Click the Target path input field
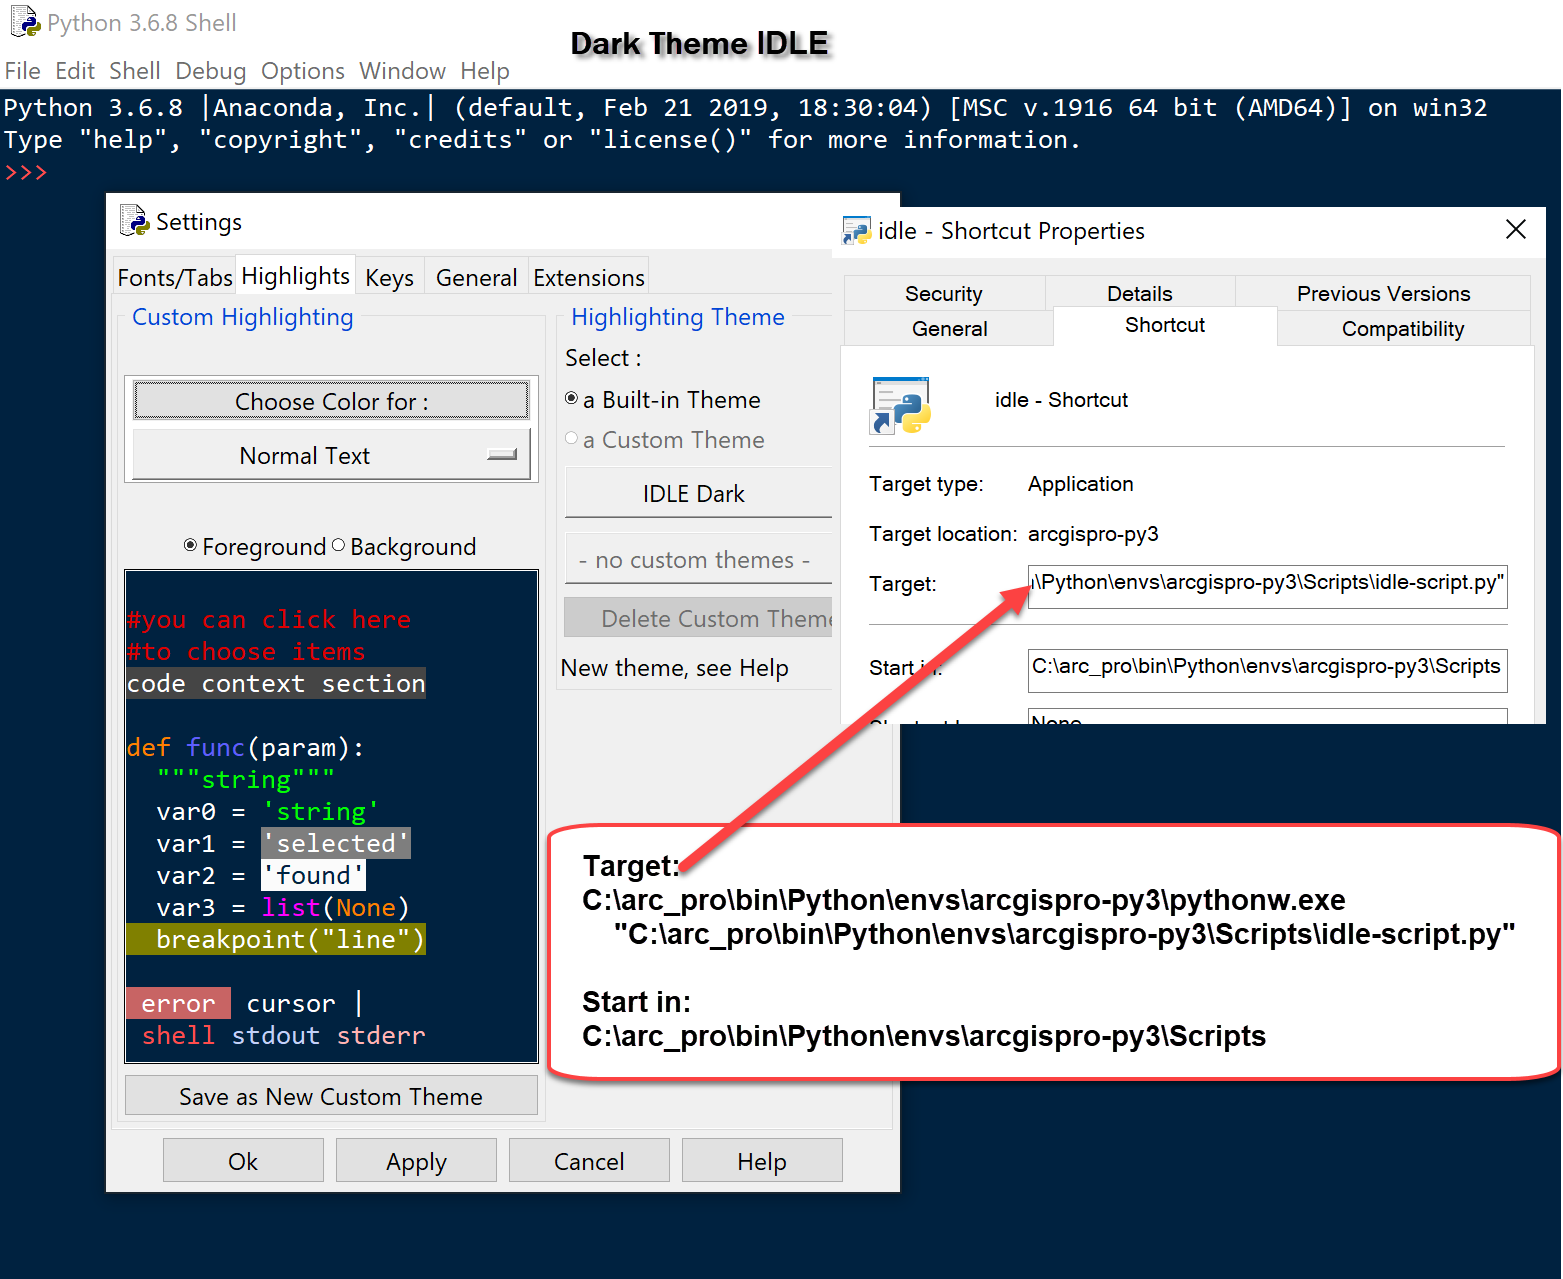Viewport: 1563px width, 1279px height. pos(1268,586)
